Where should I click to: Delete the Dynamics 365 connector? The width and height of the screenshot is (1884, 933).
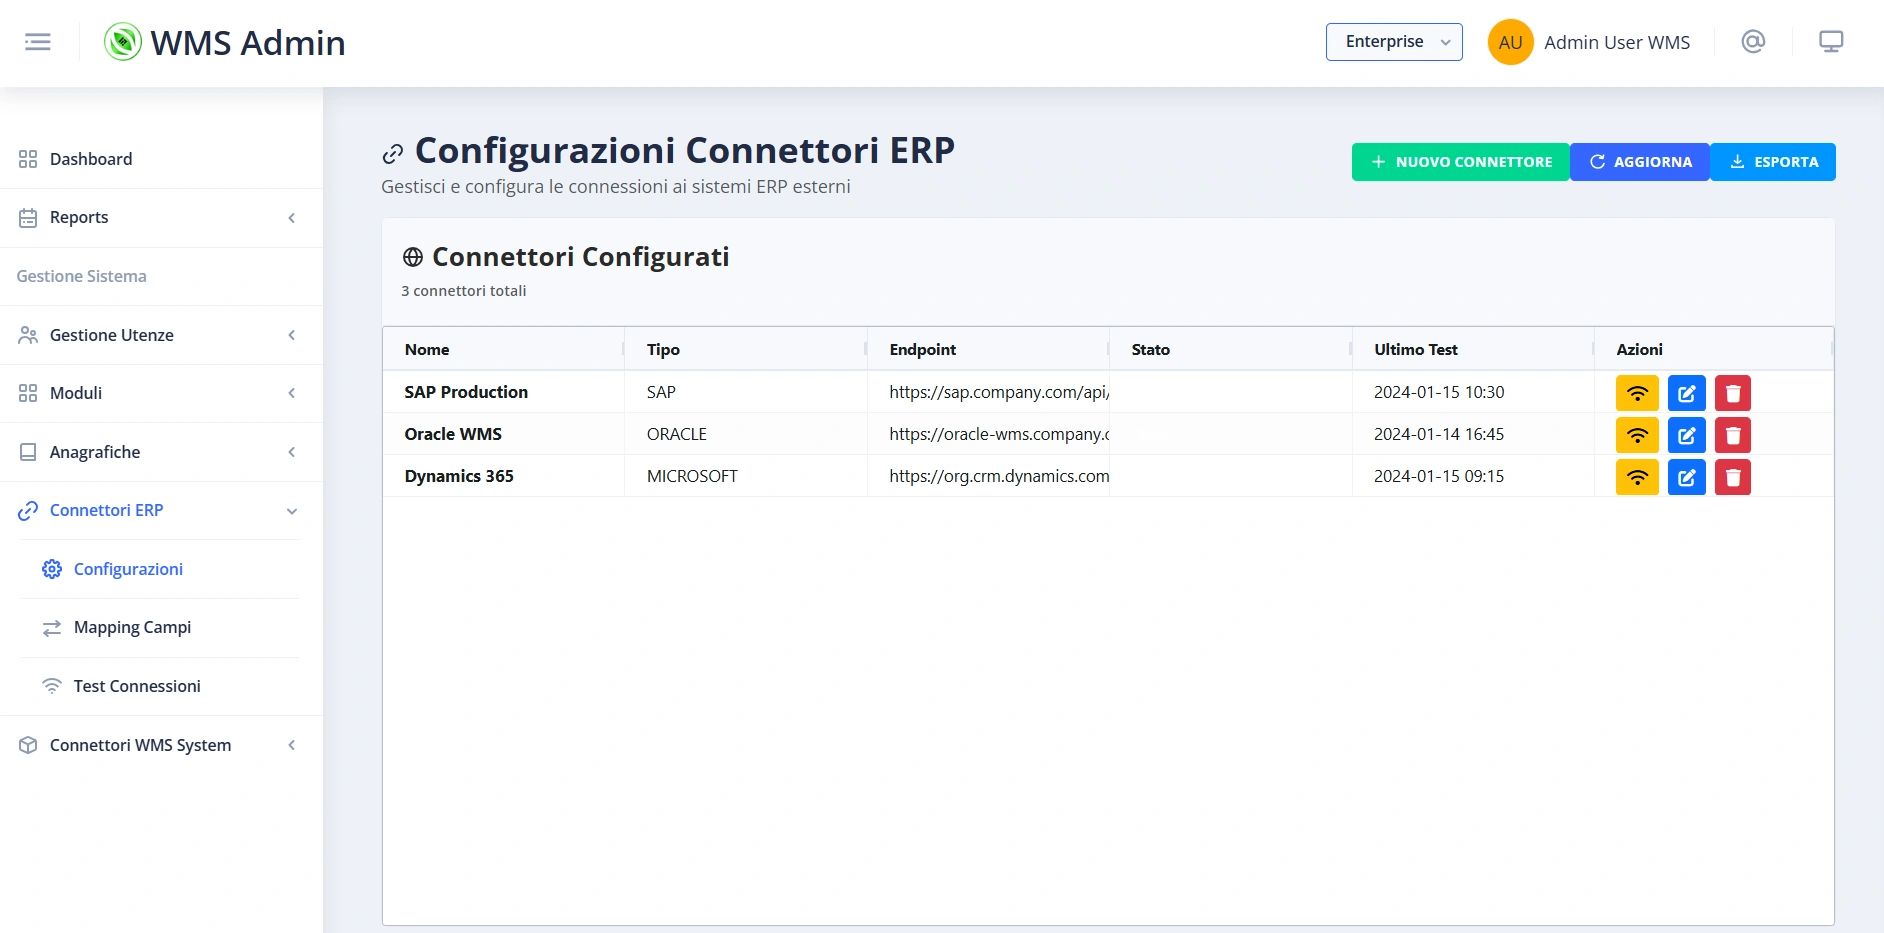pos(1733,477)
